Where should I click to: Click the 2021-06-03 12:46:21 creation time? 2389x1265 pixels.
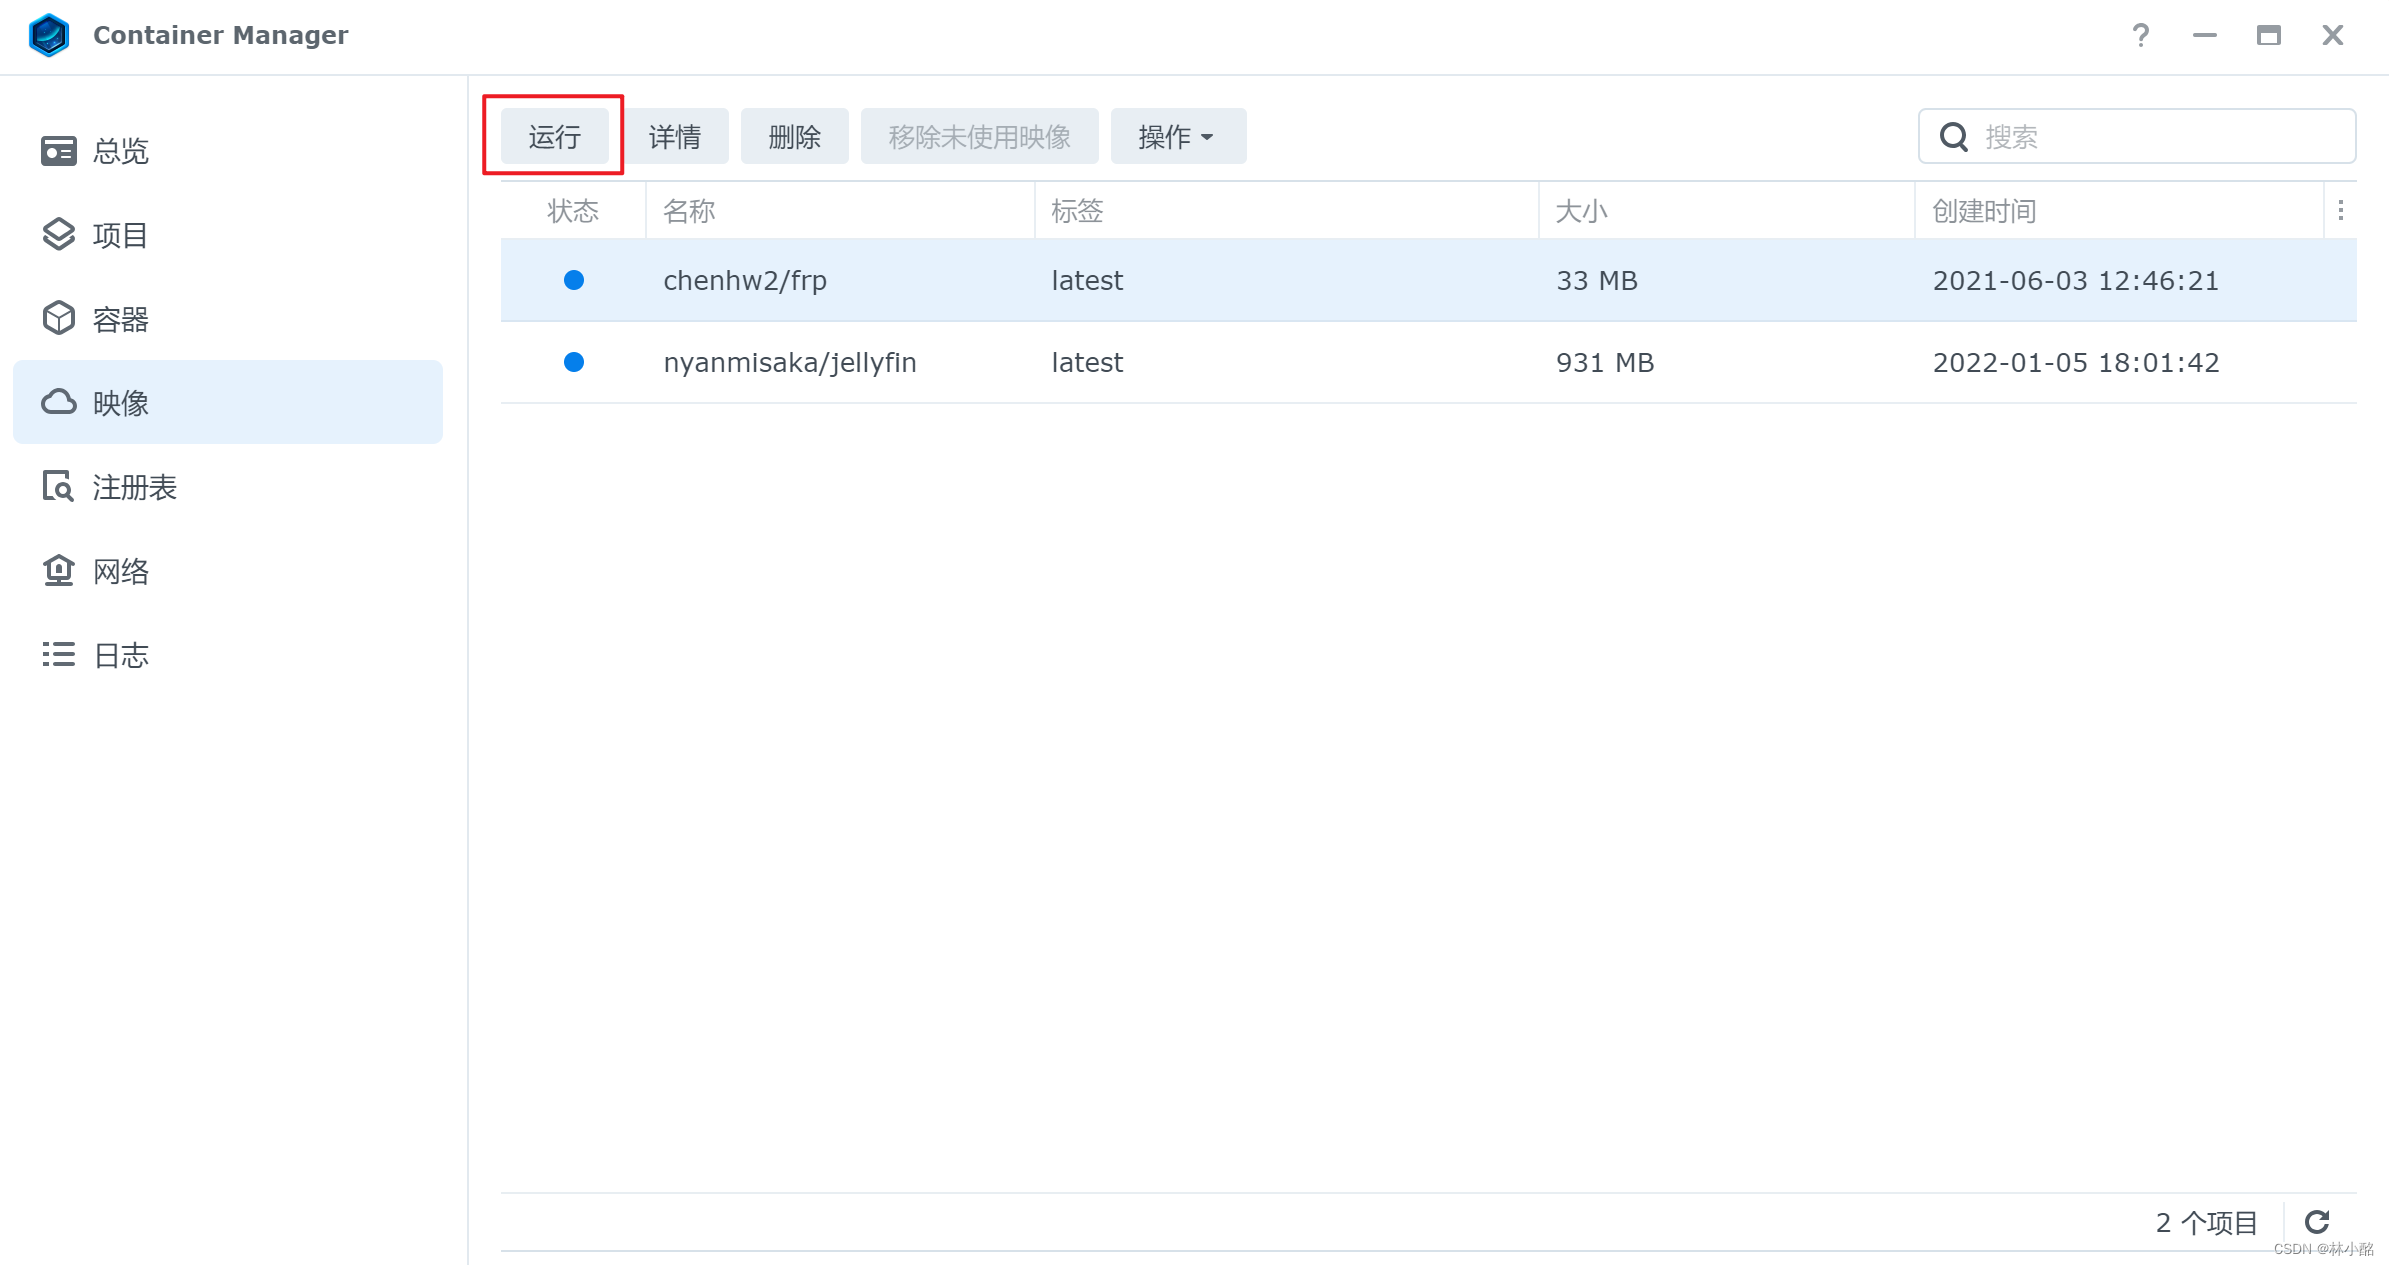pyautogui.click(x=2076, y=280)
